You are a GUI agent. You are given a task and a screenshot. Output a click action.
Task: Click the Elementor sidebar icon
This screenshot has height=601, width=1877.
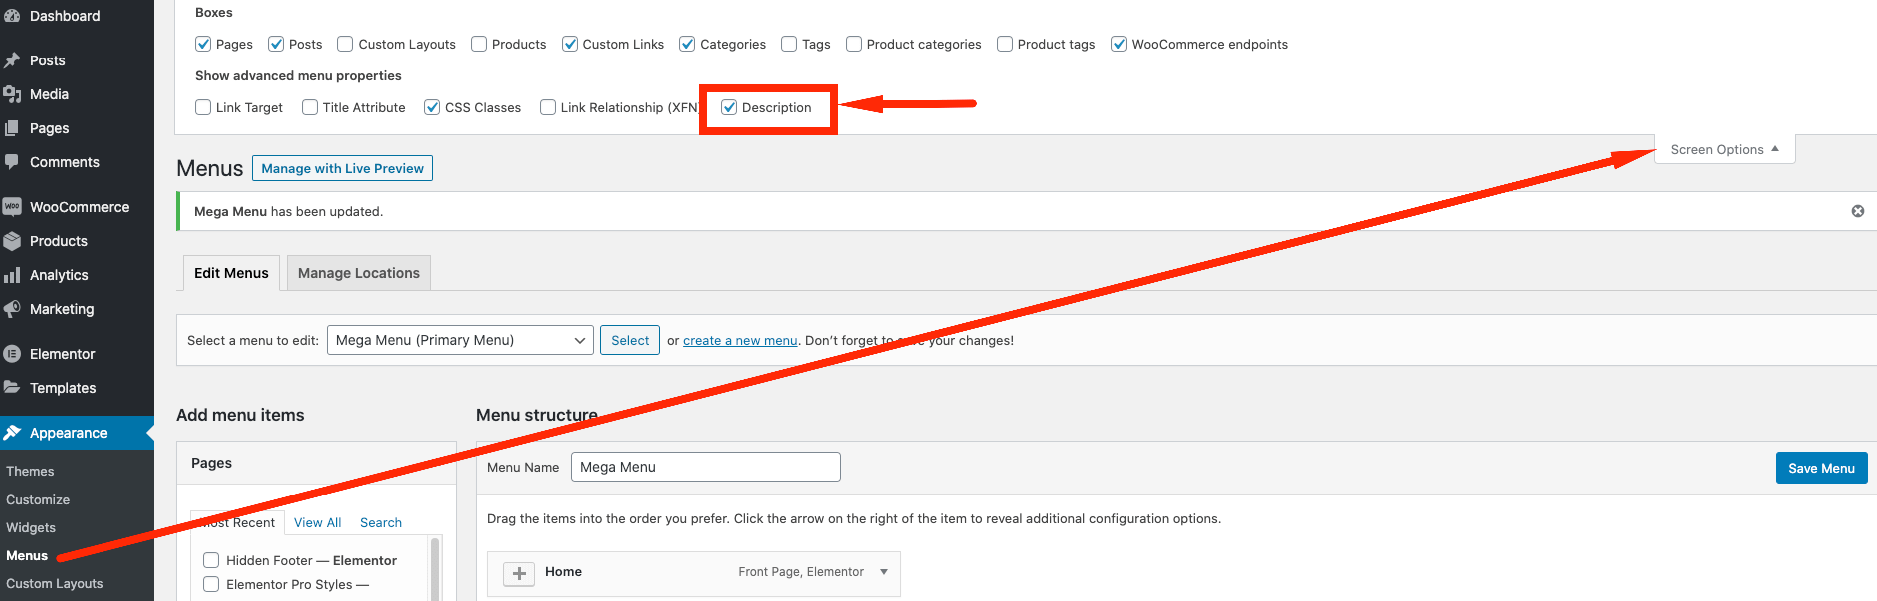pos(12,354)
